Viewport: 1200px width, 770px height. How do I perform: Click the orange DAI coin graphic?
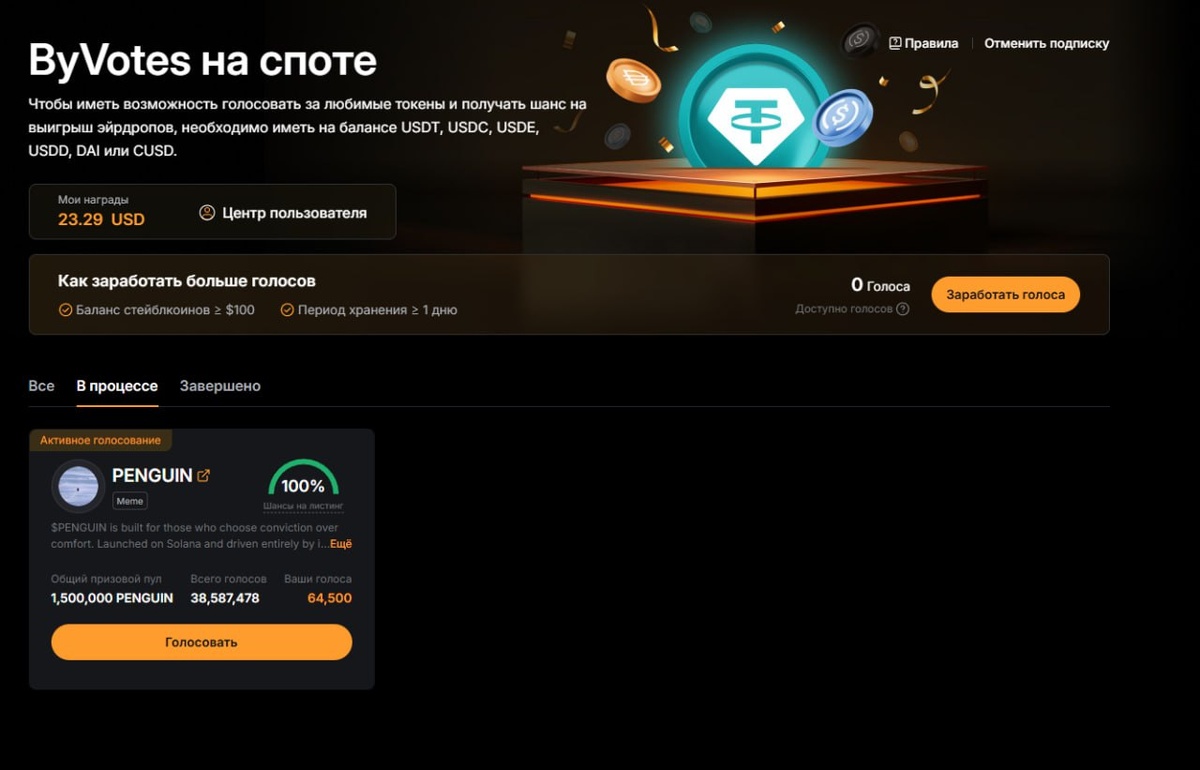coord(634,79)
